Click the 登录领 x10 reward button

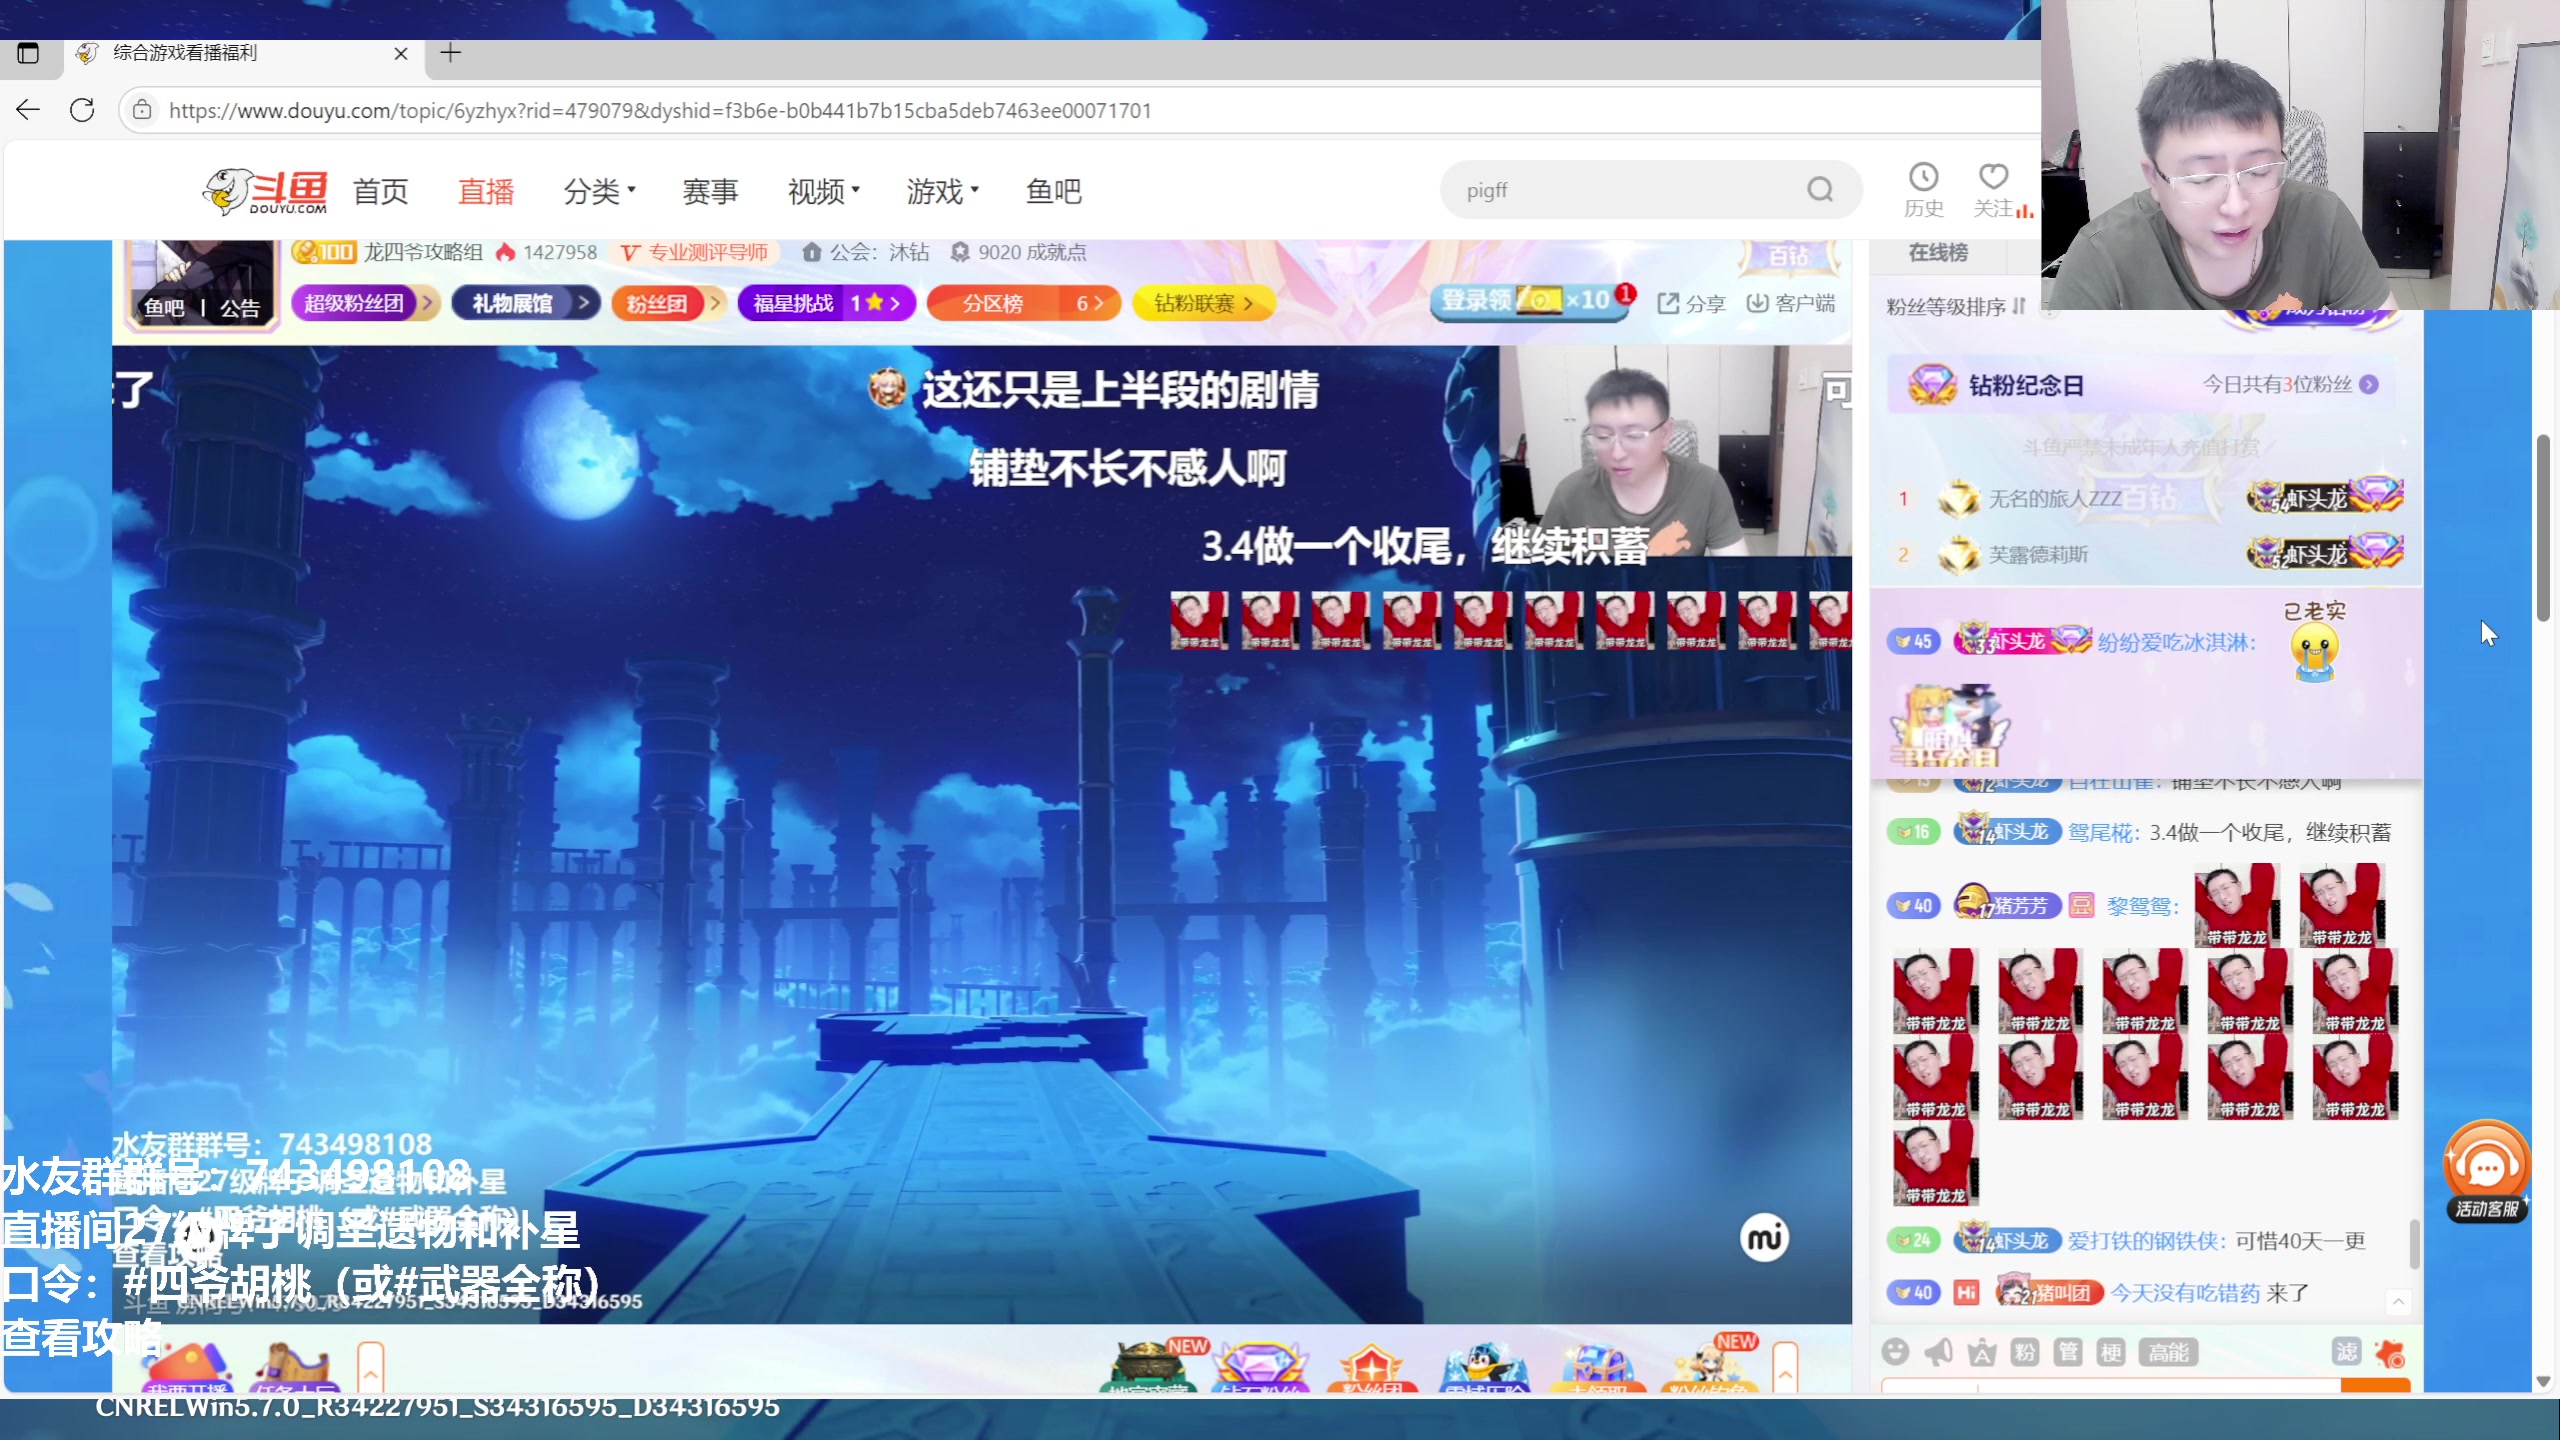(1530, 301)
